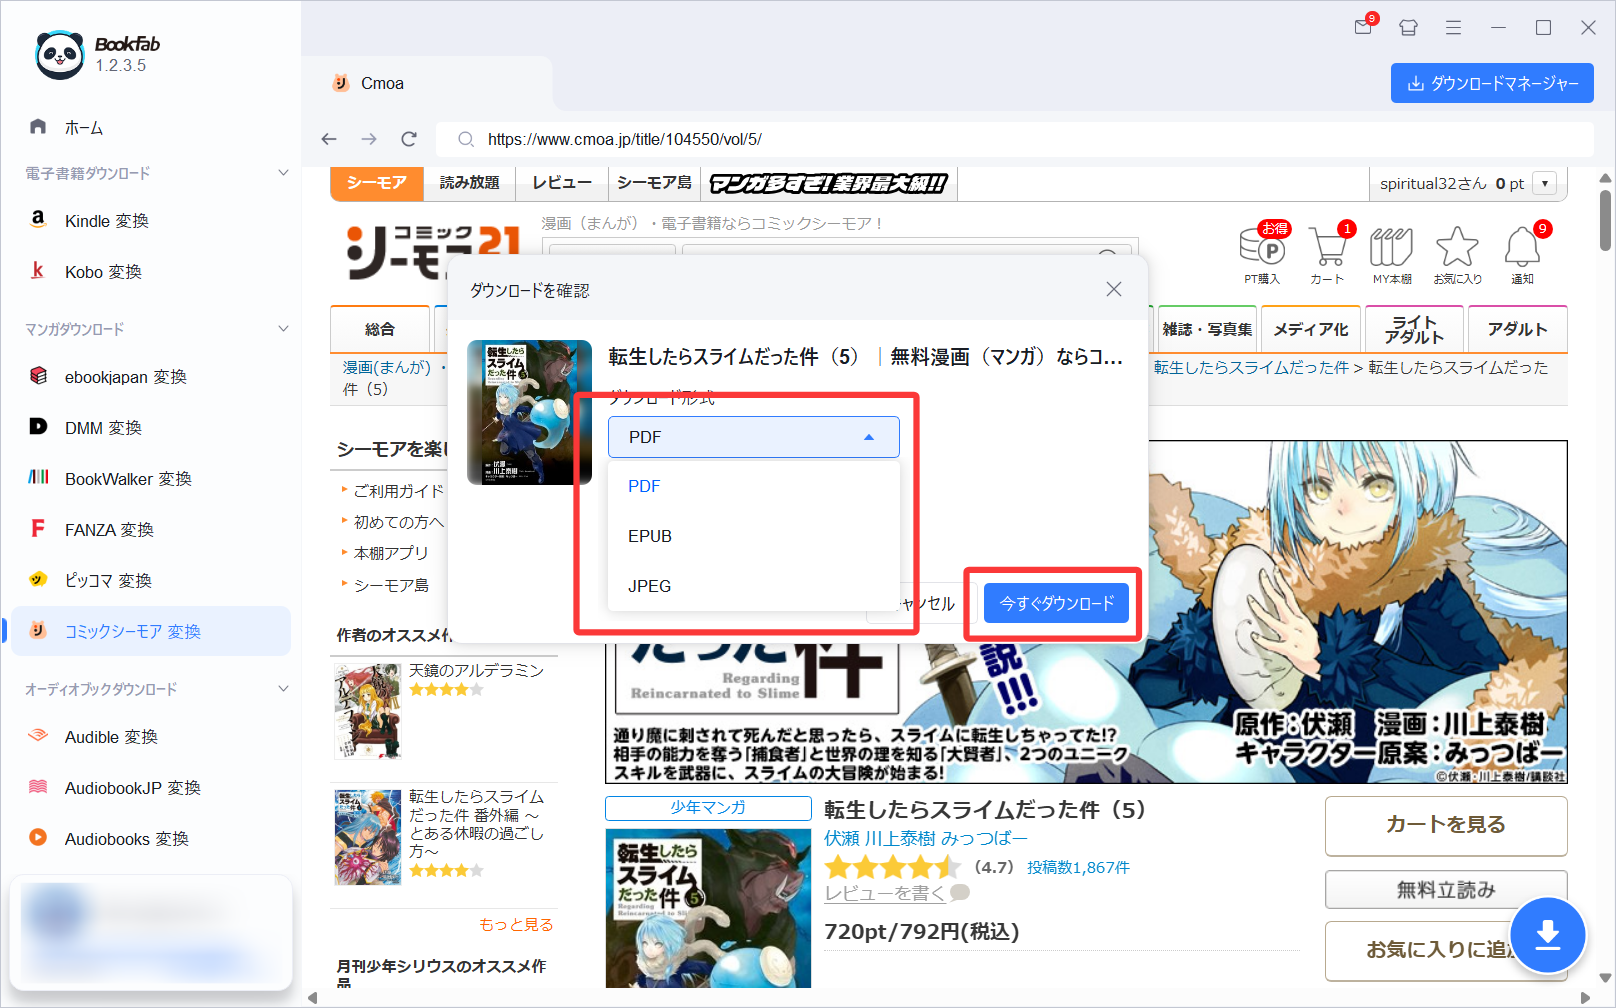Choose EPUB in the format list
The image size is (1616, 1008).
coord(754,536)
